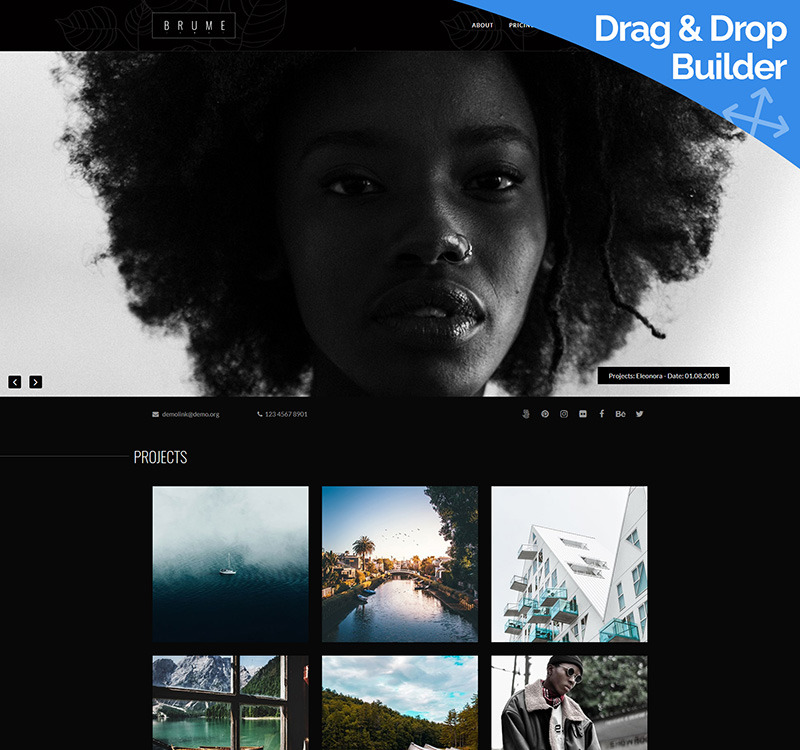
Task: Go to the previous slide with left arrow
Action: click(x=15, y=382)
